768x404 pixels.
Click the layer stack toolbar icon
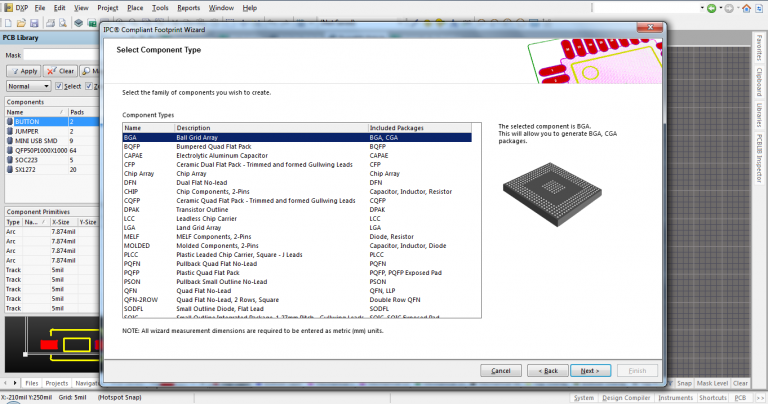pyautogui.click(x=78, y=23)
